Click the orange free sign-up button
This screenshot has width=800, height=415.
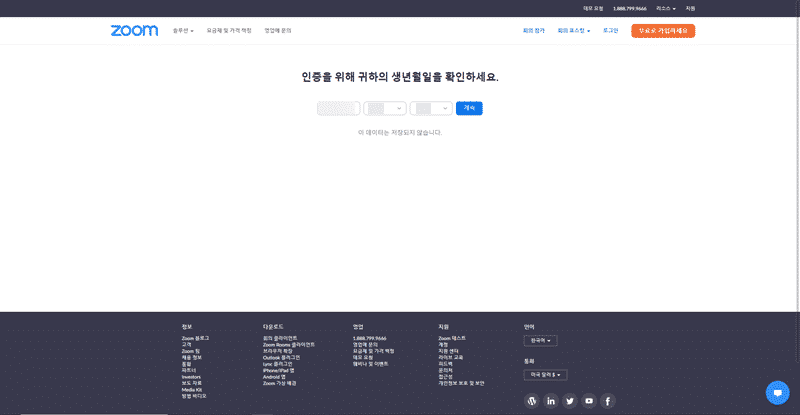[x=663, y=31]
